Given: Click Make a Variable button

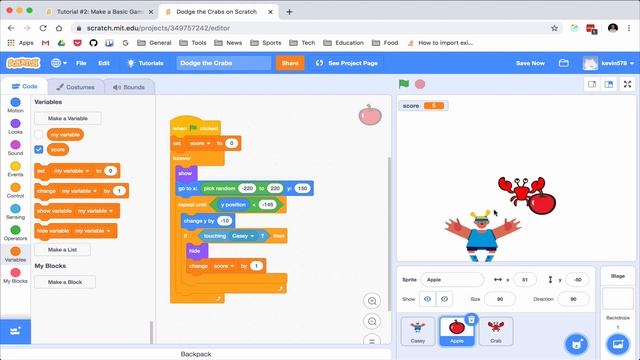Looking at the screenshot, I should pyautogui.click(x=68, y=118).
